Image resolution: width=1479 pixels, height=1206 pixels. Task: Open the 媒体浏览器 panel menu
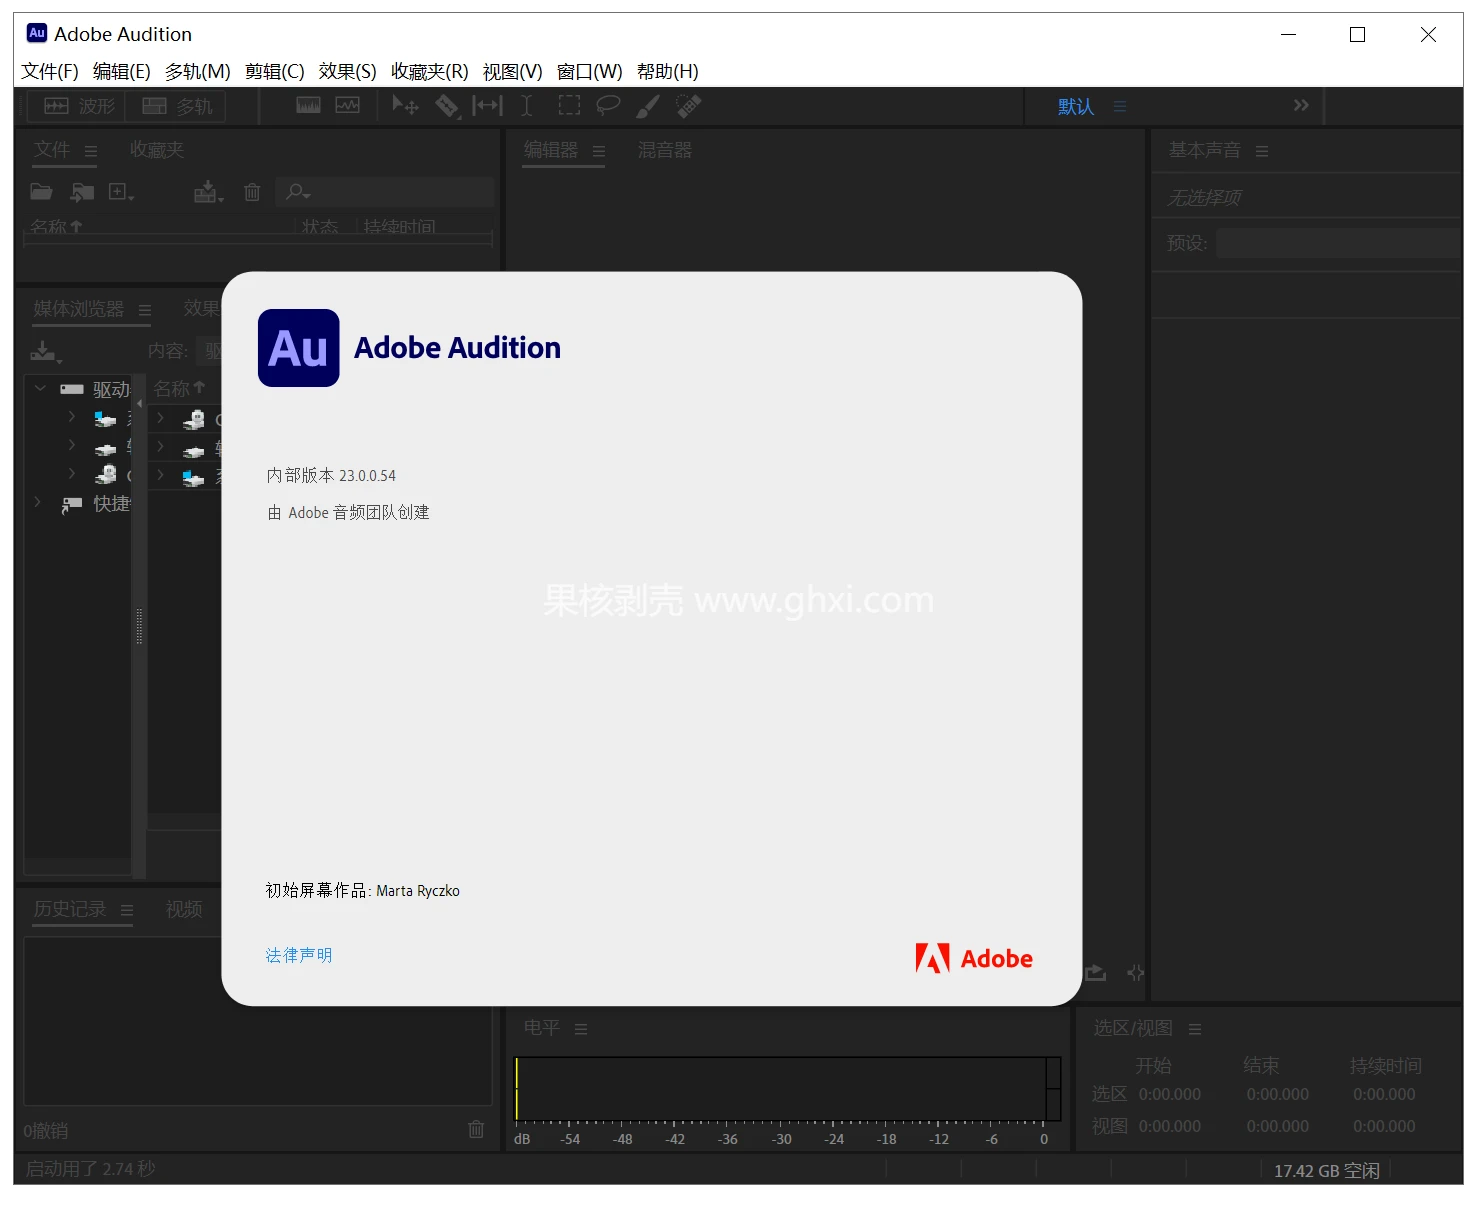point(144,309)
